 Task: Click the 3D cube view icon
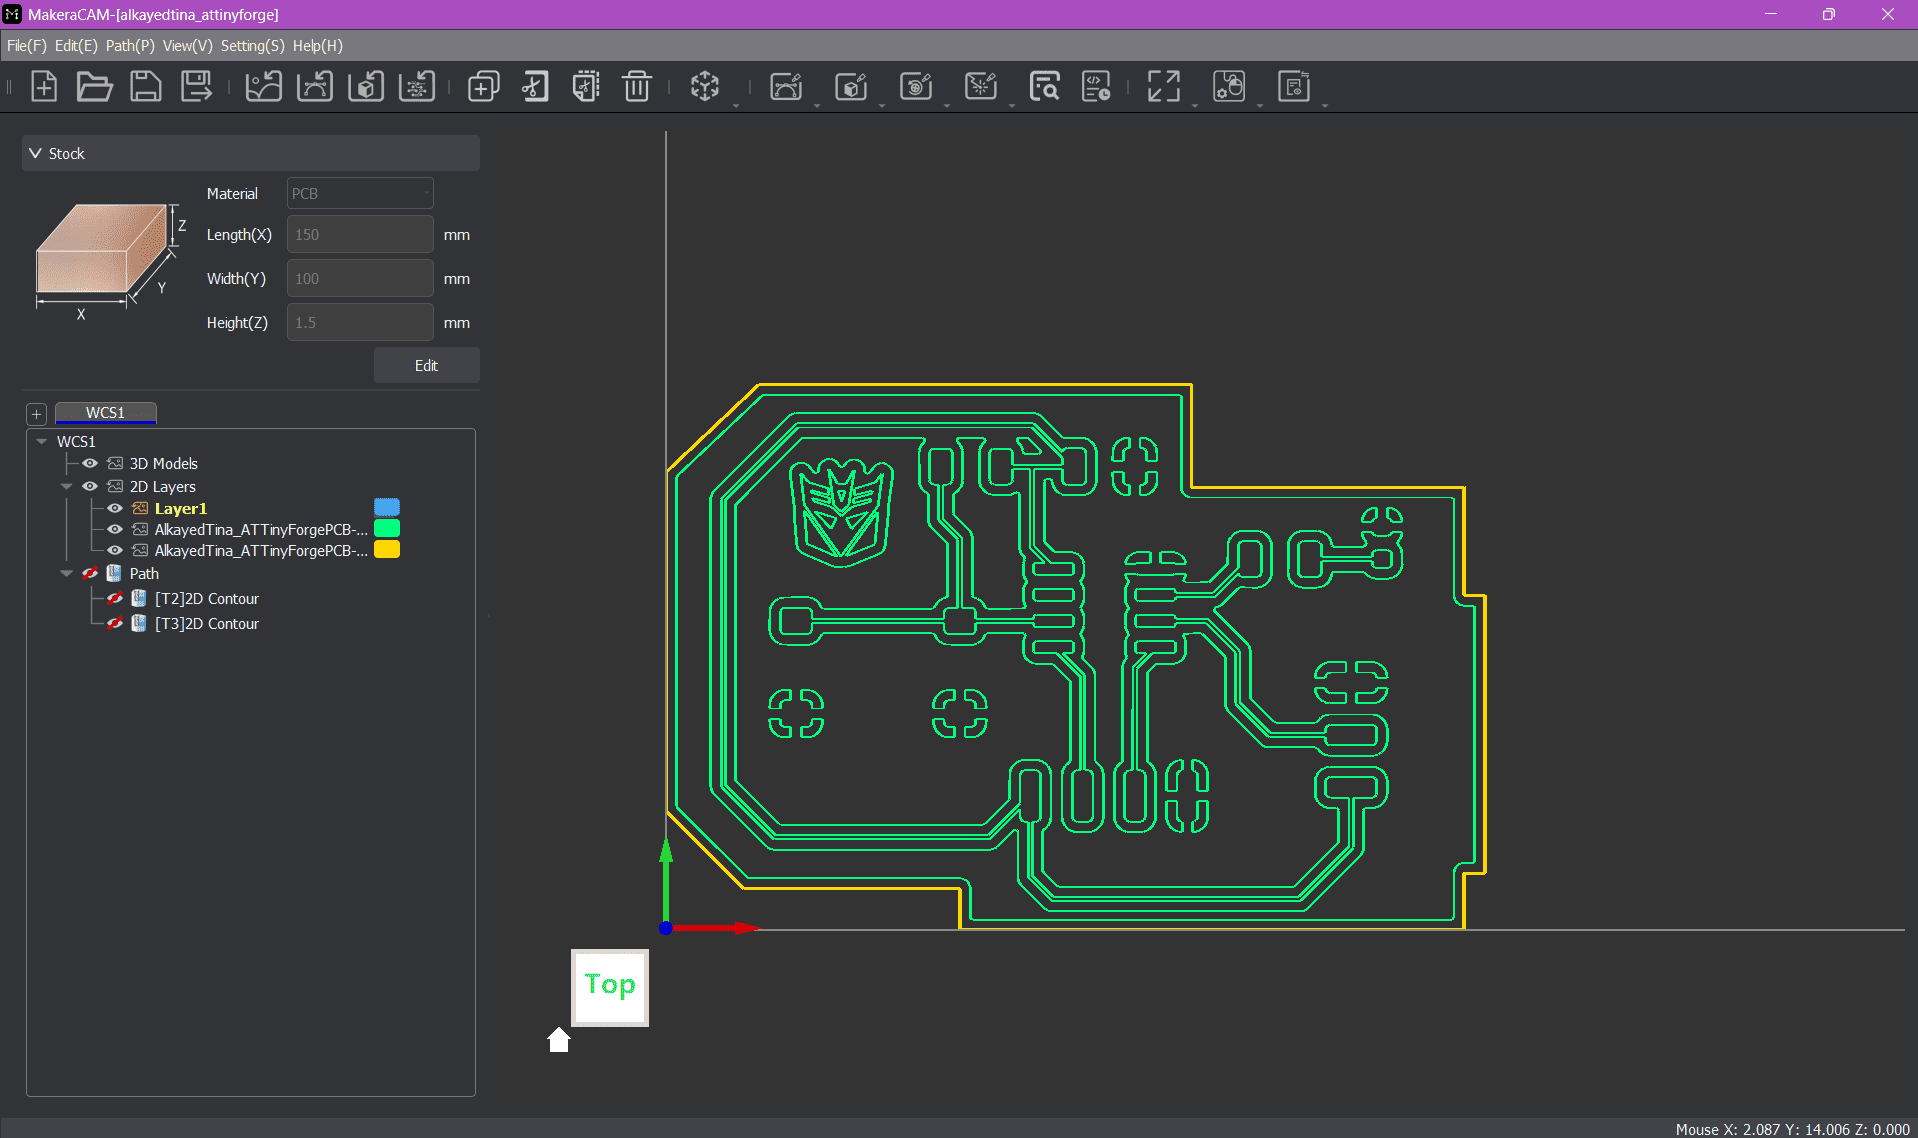click(x=705, y=87)
